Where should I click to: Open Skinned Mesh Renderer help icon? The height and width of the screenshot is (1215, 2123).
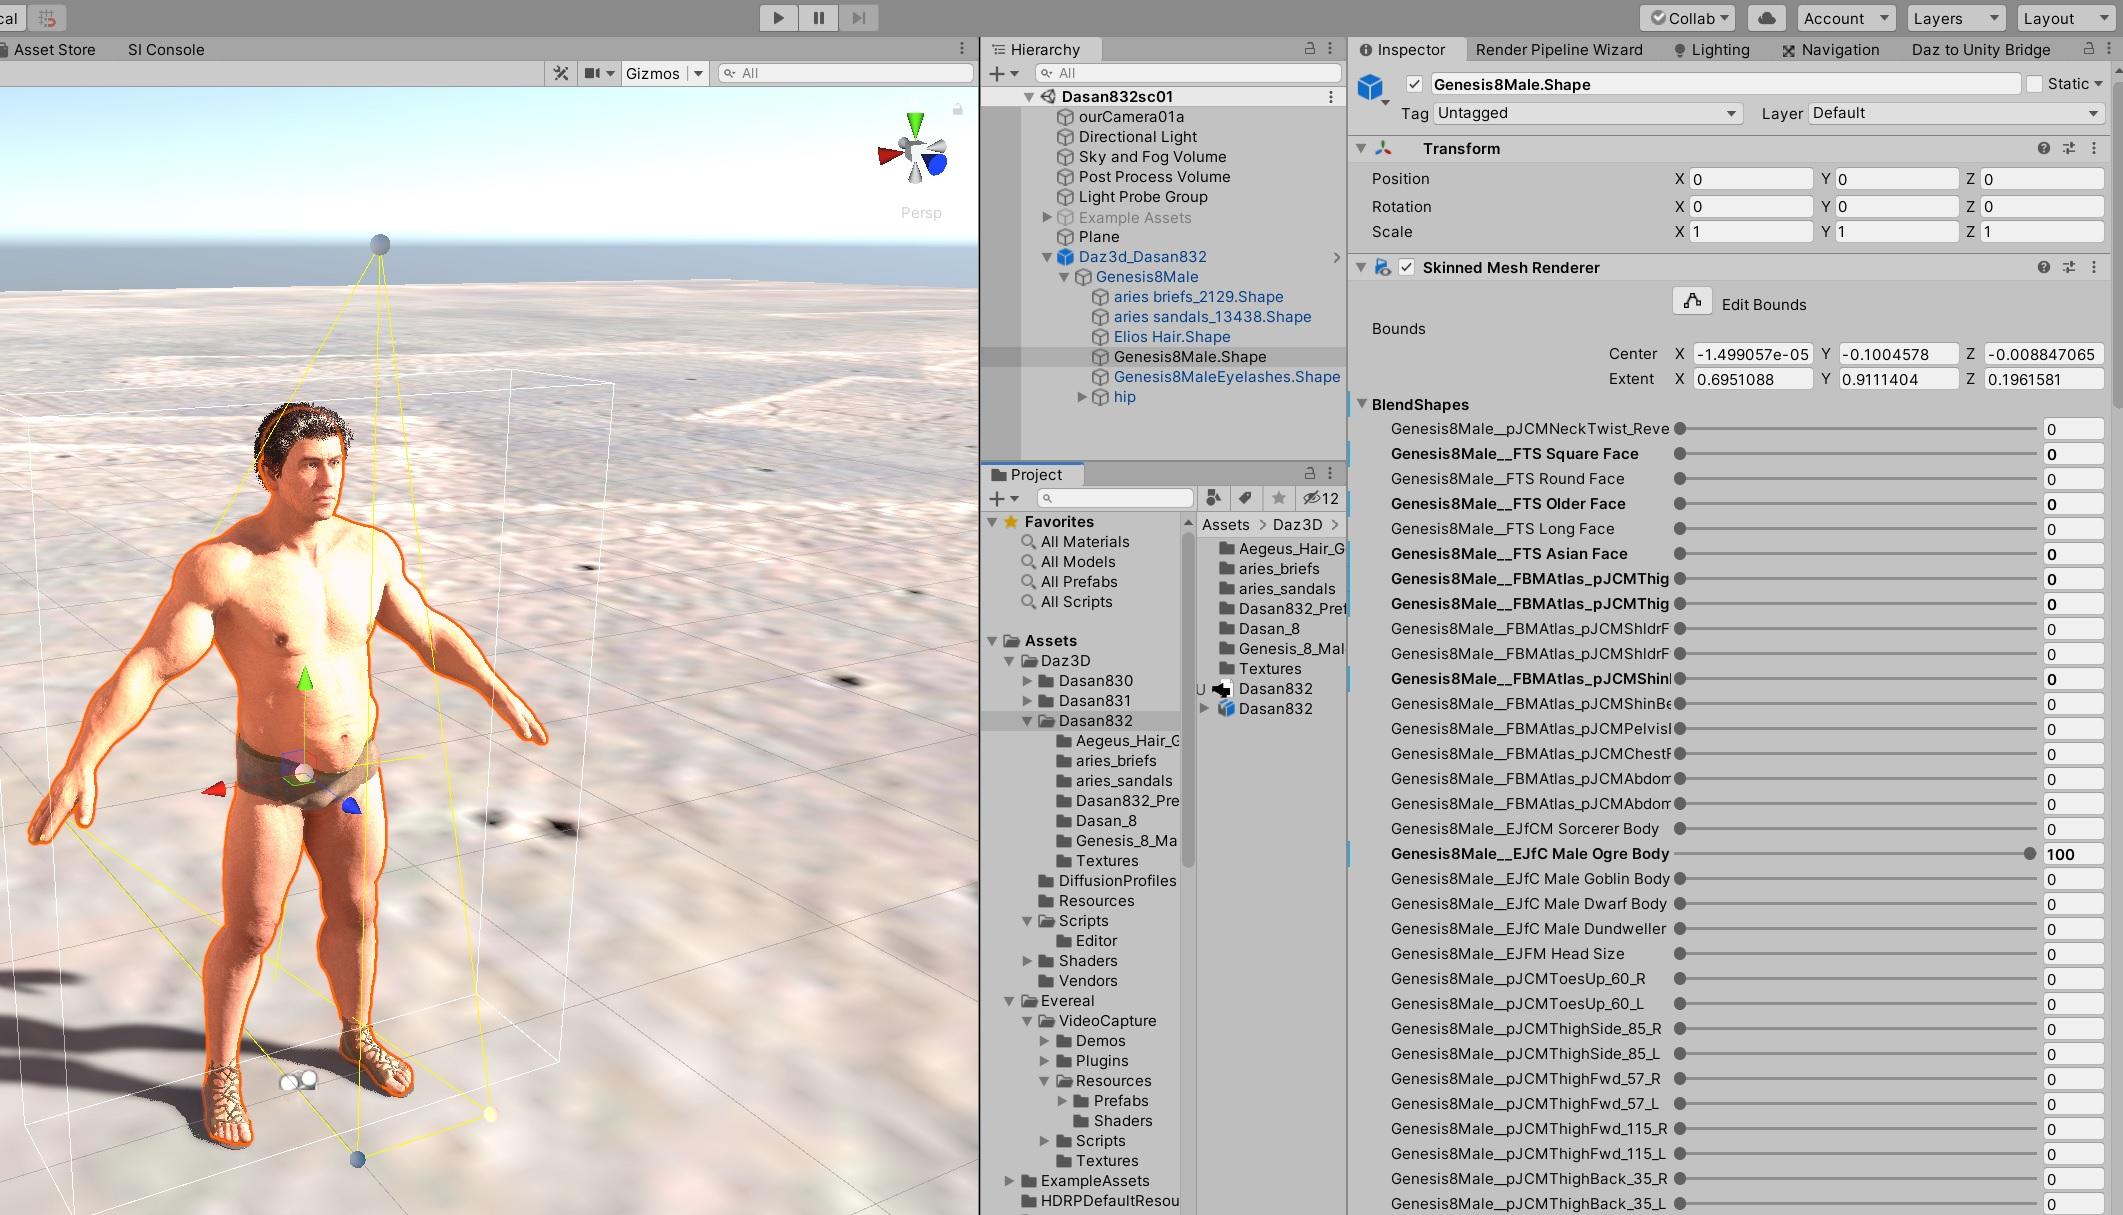(x=2043, y=267)
